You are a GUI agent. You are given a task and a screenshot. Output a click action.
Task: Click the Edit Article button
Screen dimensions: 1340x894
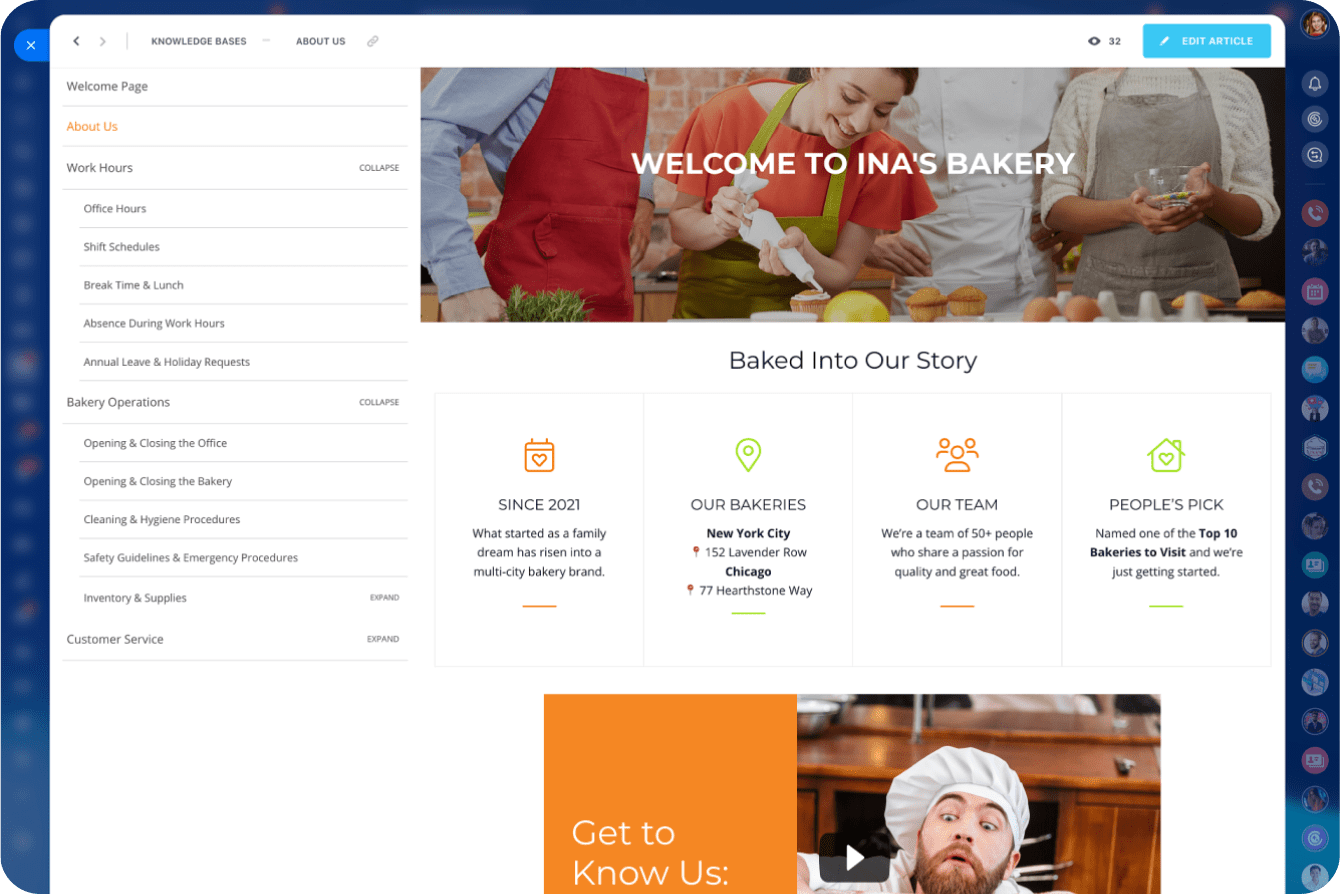coord(1207,41)
